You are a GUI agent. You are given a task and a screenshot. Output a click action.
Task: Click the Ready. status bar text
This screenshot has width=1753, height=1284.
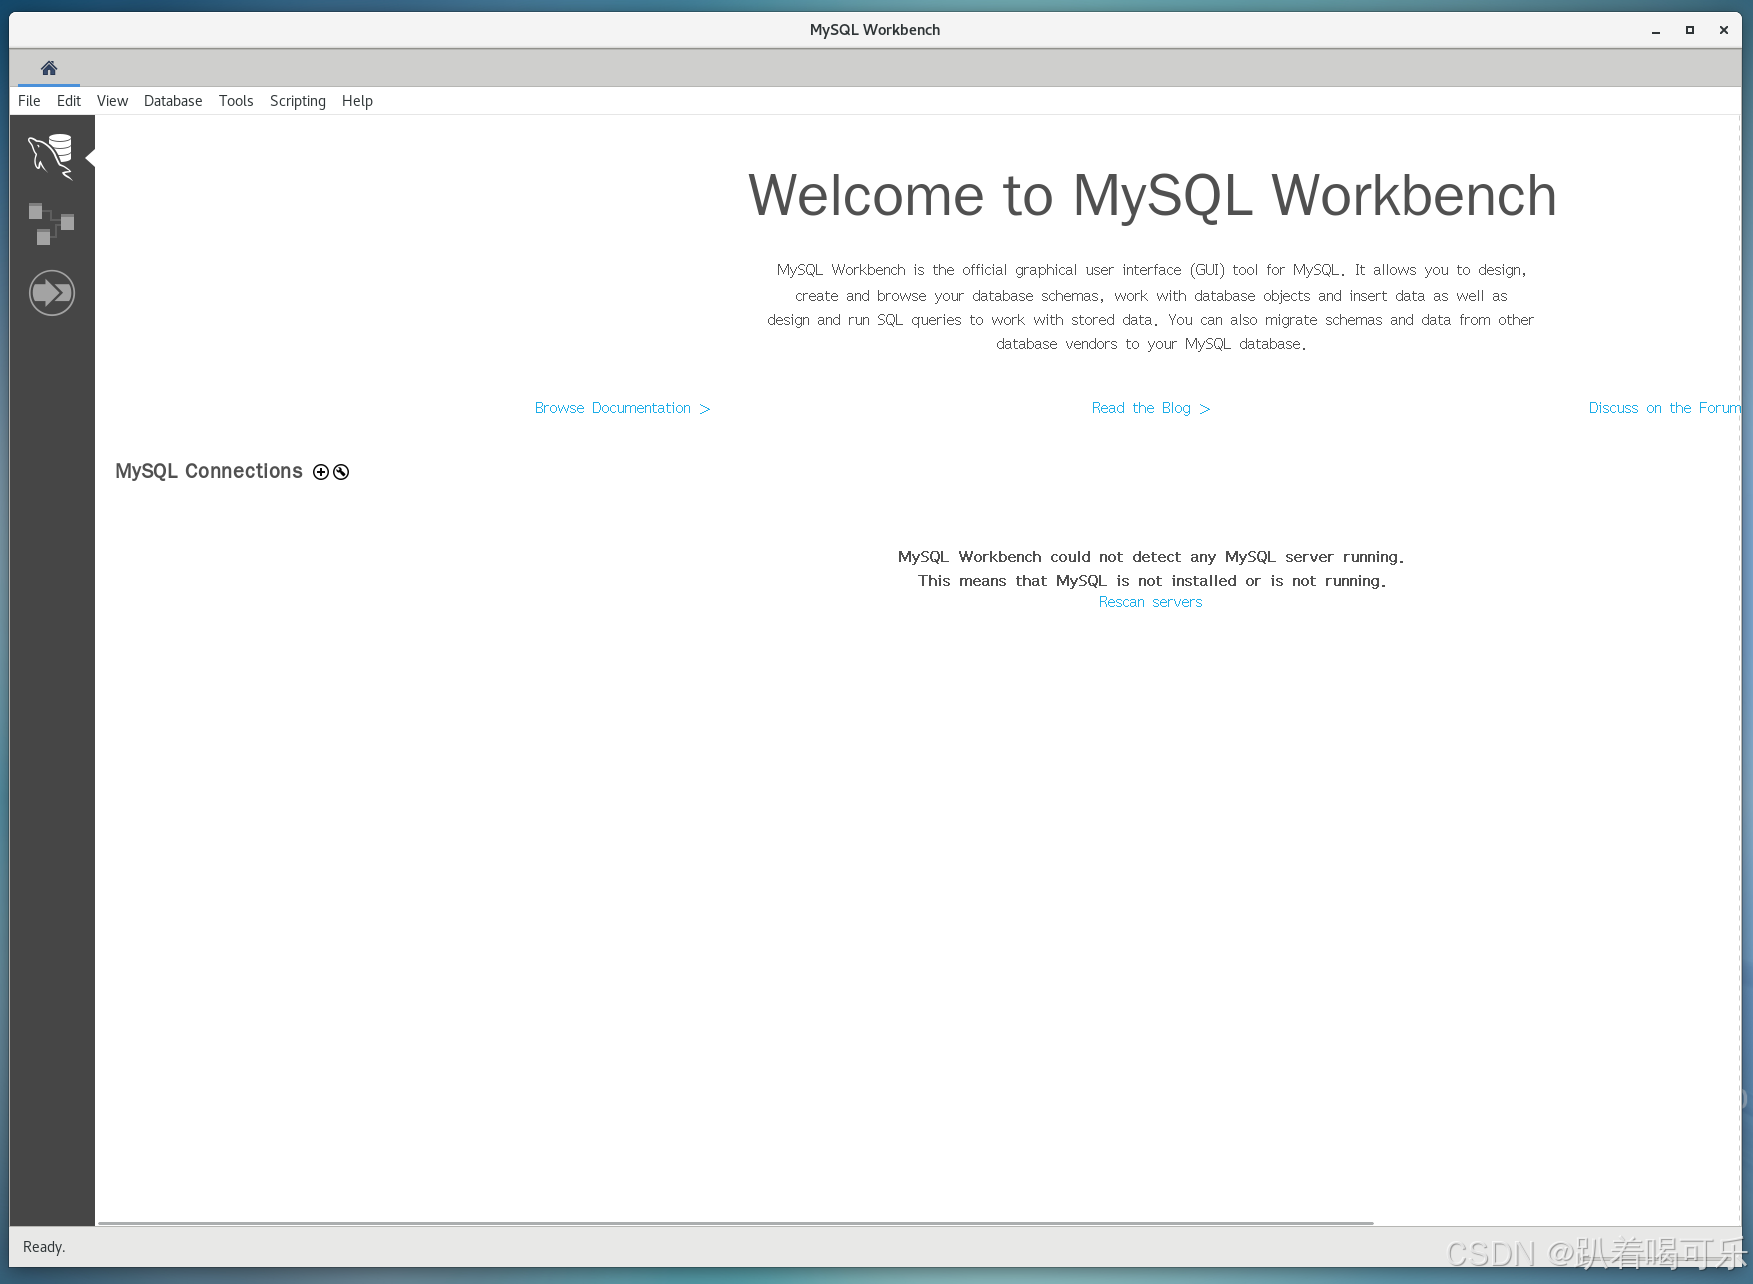click(x=44, y=1247)
